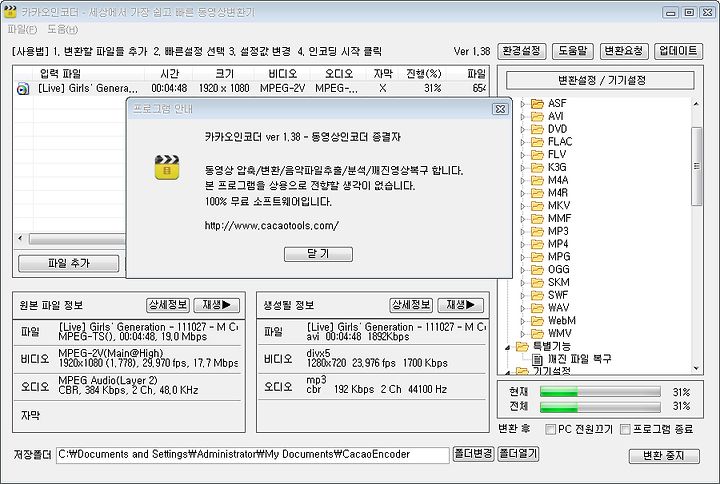Click the ASF folder icon
720x484 pixels.
(537, 103)
